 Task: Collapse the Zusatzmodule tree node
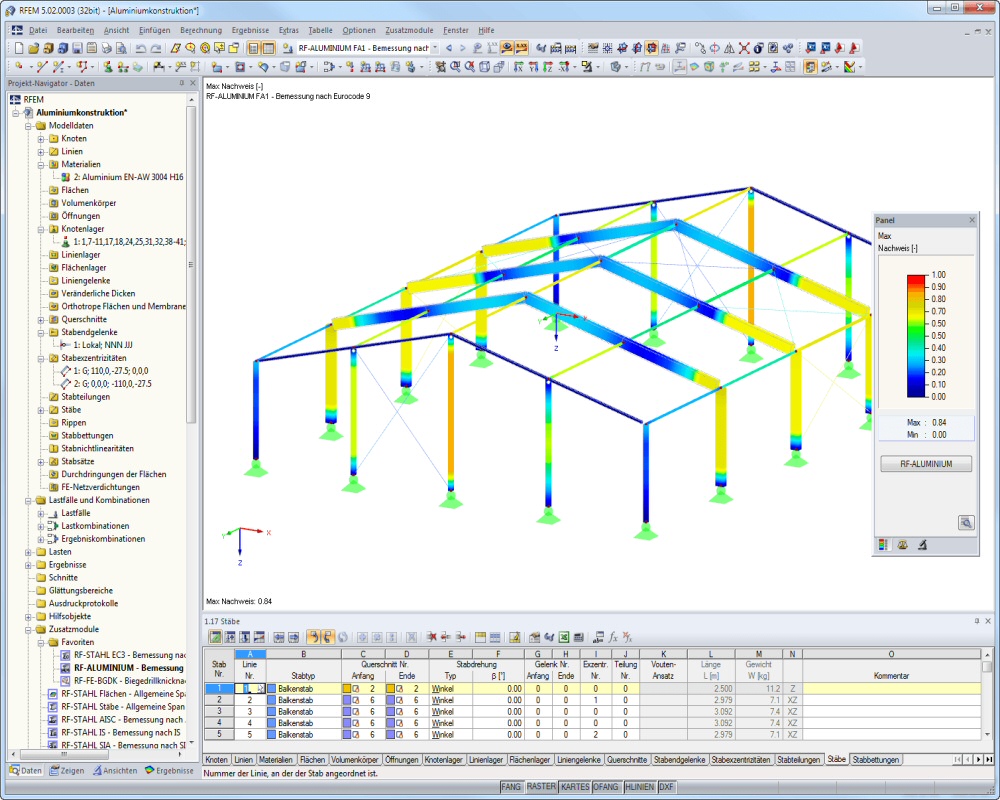pos(28,630)
